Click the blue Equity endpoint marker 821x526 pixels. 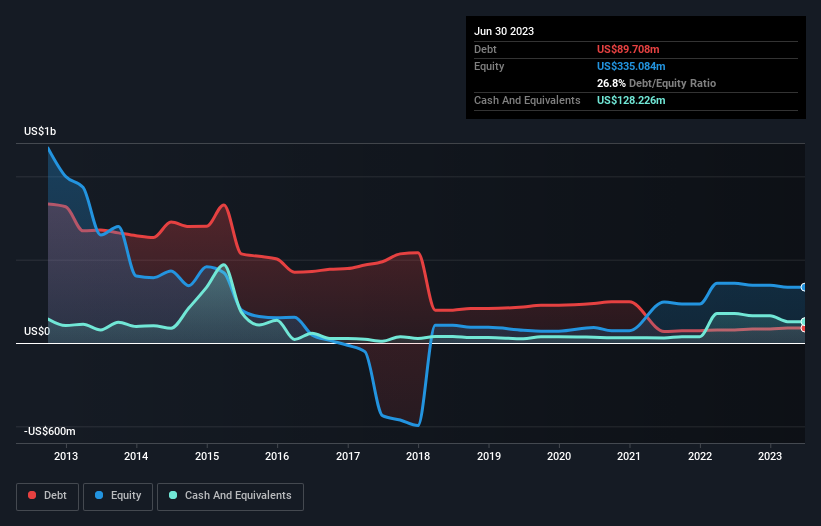(804, 287)
